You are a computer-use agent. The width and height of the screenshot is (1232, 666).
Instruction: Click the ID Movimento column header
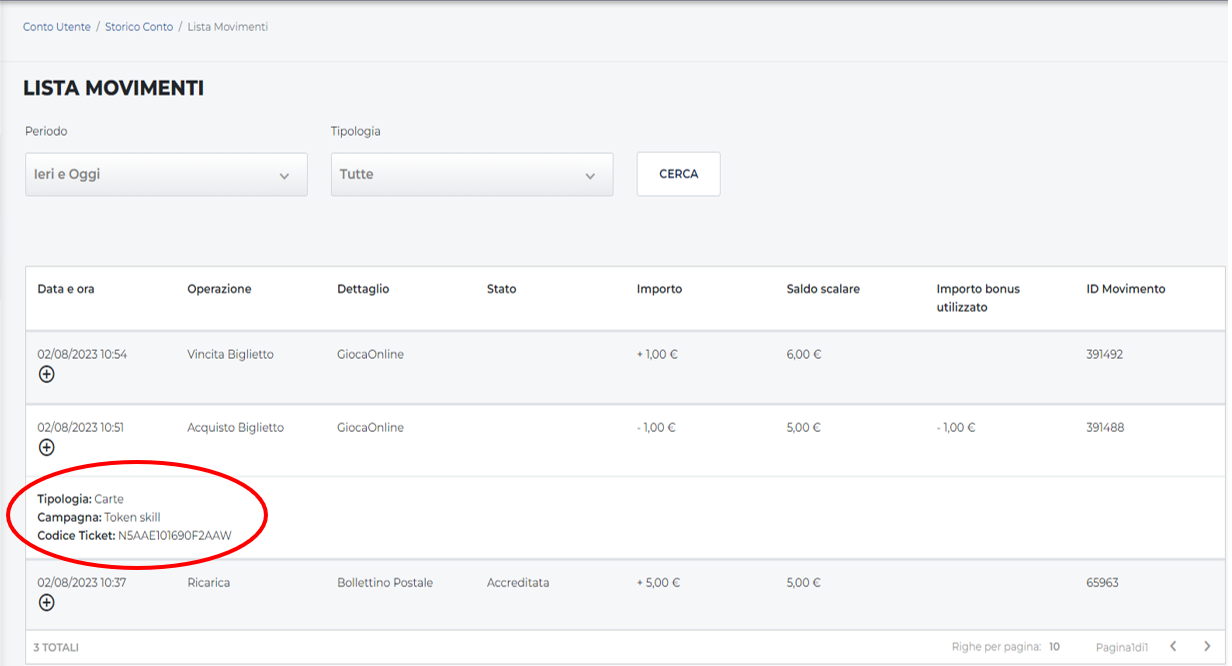1125,289
